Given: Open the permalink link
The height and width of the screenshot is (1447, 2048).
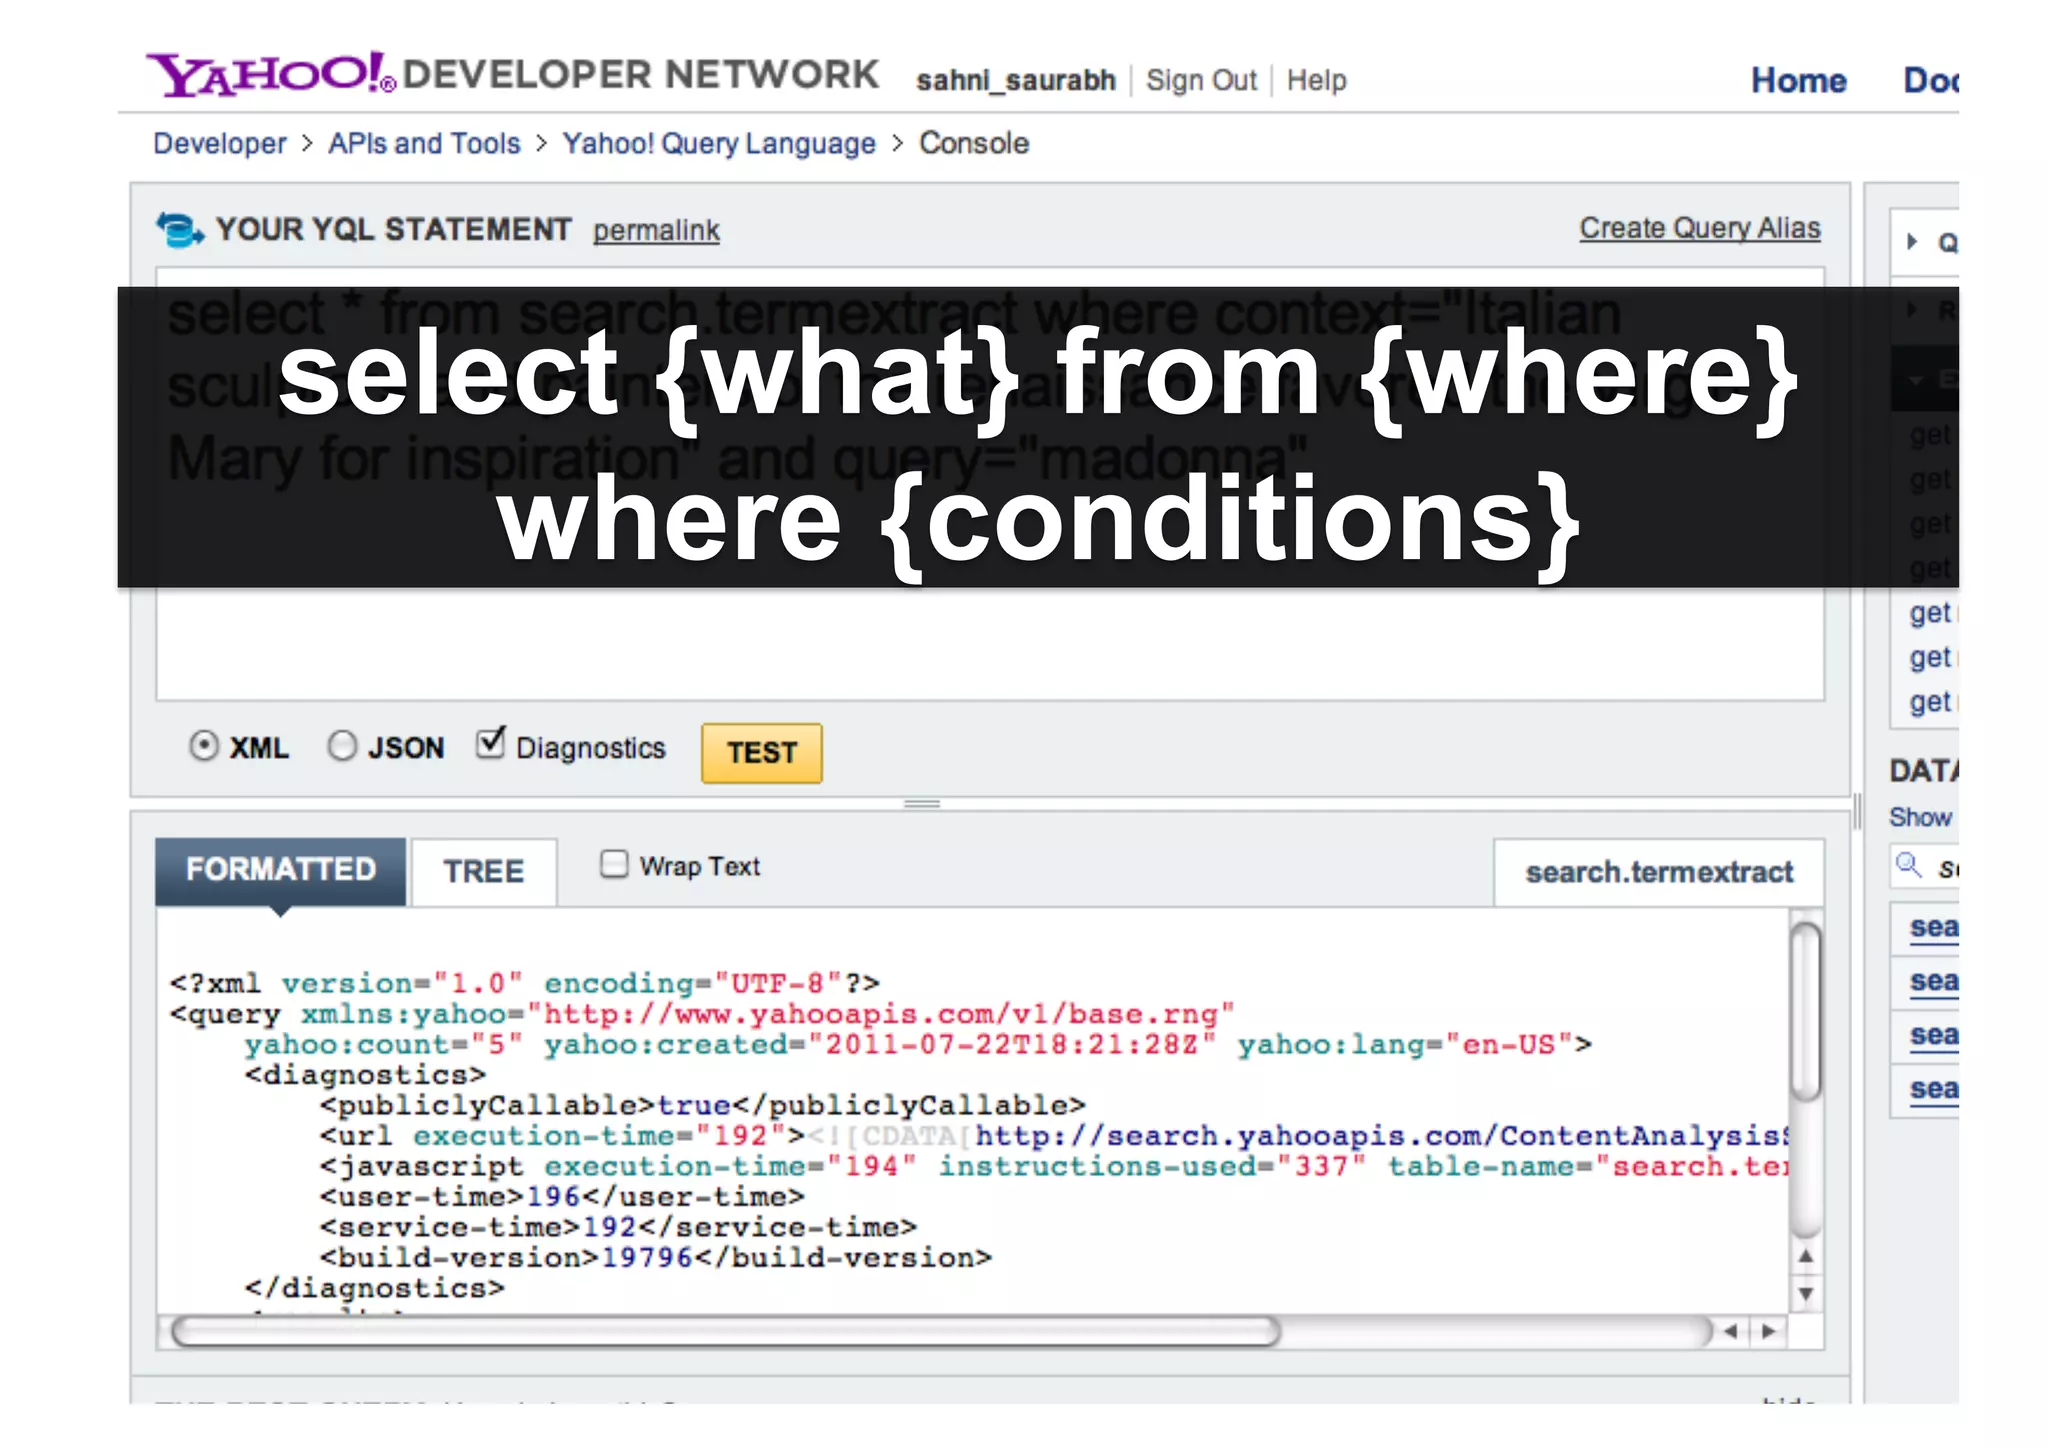Looking at the screenshot, I should (656, 230).
